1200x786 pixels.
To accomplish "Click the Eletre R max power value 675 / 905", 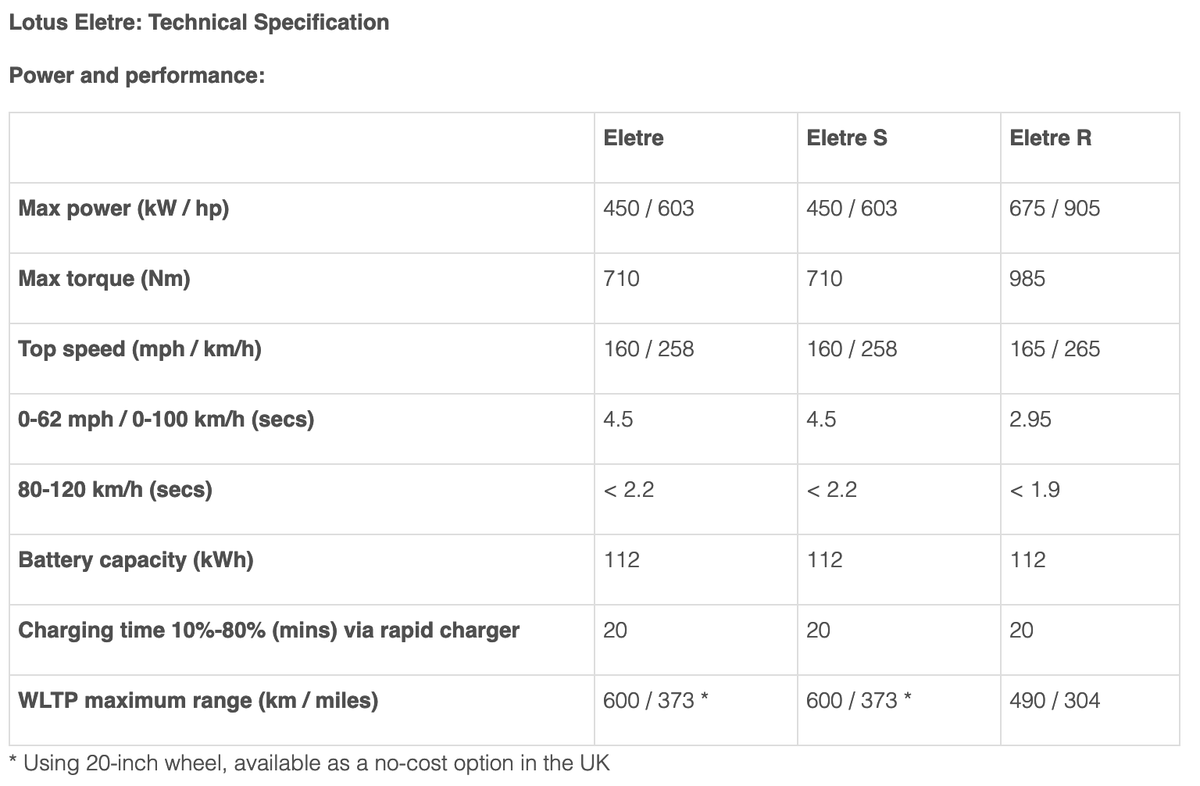I will tap(1054, 208).
